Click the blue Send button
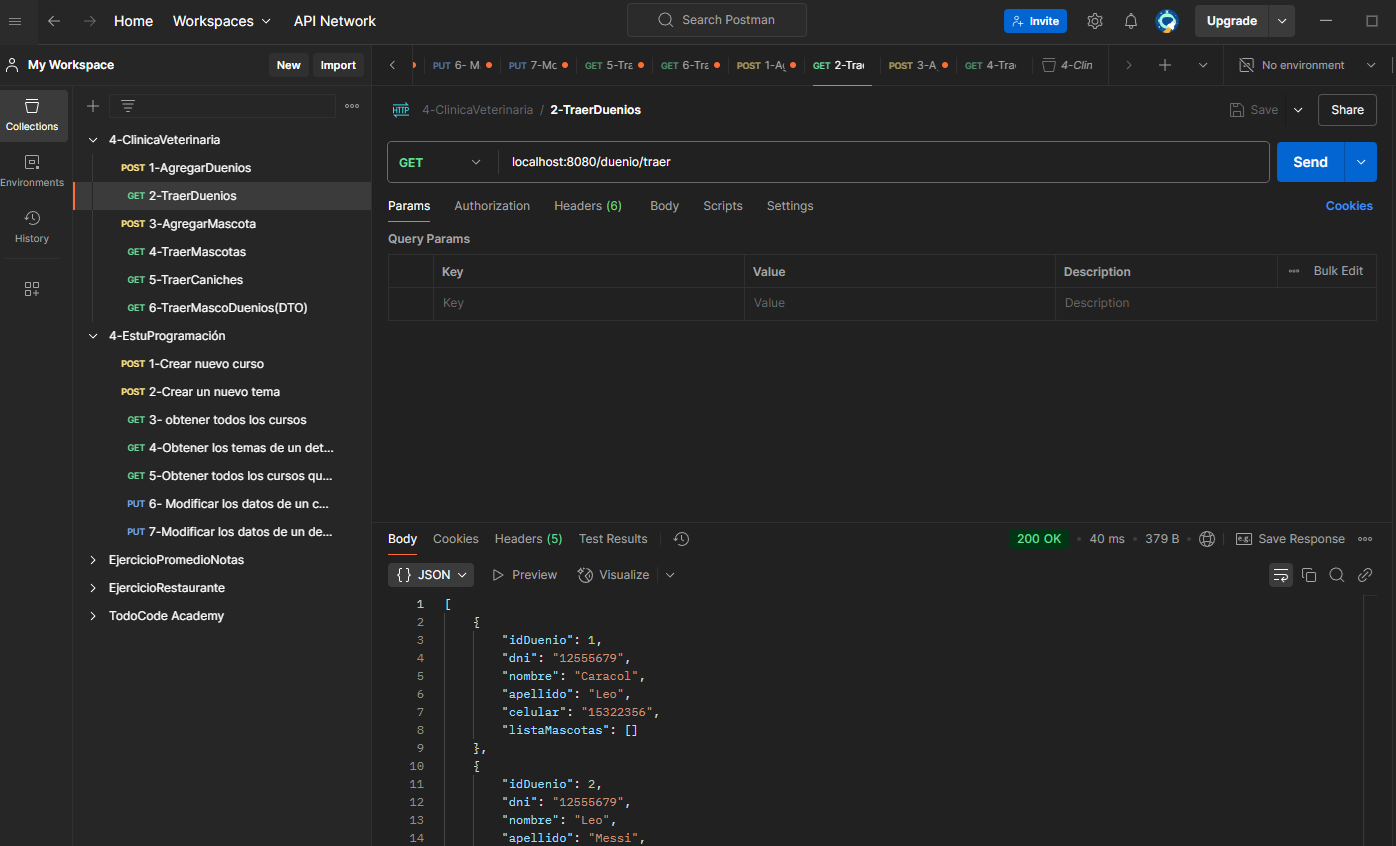Viewport: 1396px width, 846px height. click(x=1309, y=162)
